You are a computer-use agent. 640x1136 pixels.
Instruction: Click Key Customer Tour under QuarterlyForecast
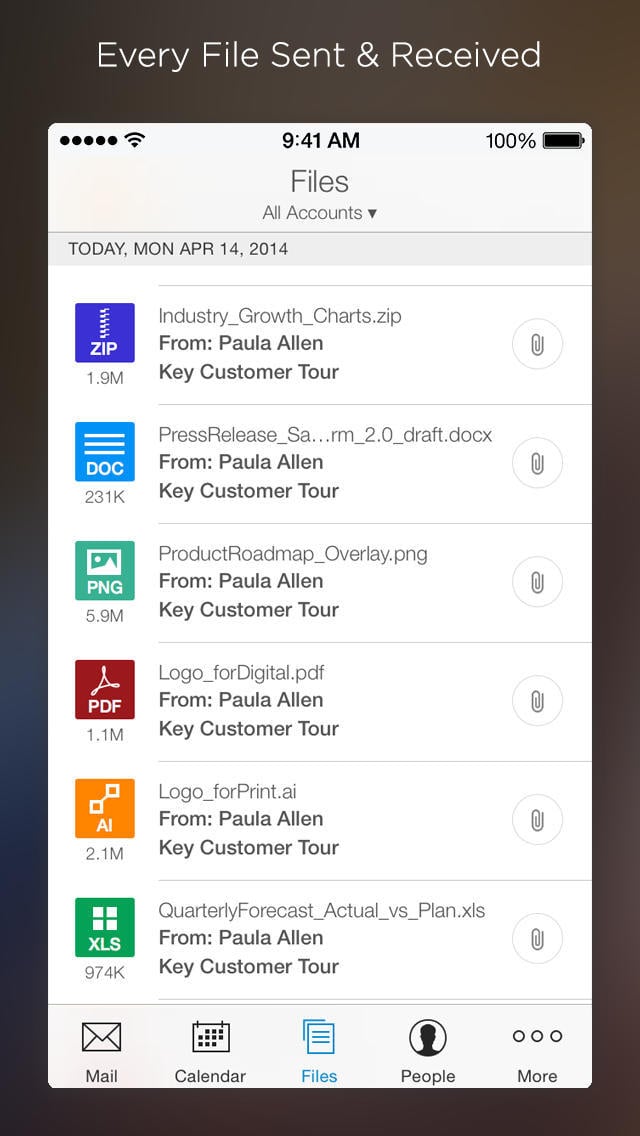[x=249, y=967]
